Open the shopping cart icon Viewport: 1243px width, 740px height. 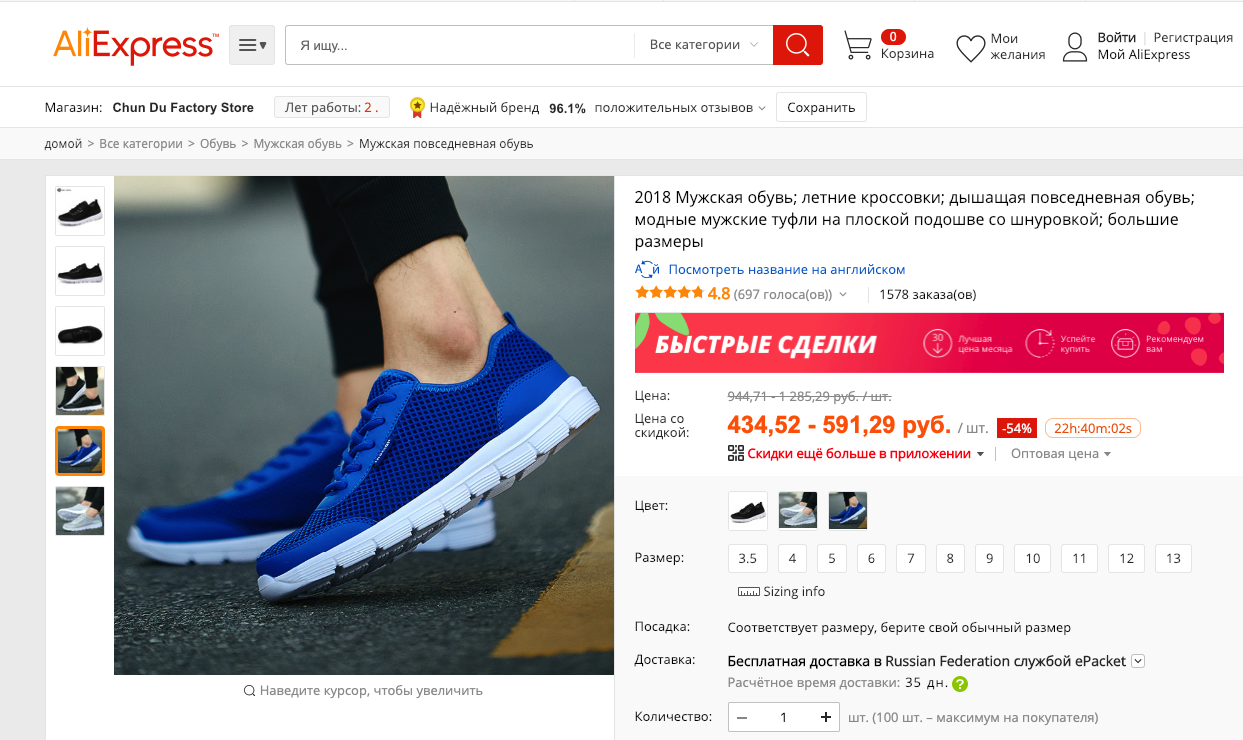coord(858,46)
